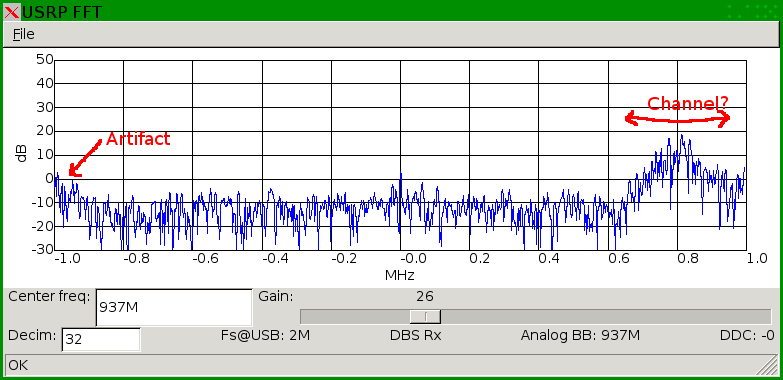Click the USRP FFT title bar text
783x380 pixels.
(62, 11)
